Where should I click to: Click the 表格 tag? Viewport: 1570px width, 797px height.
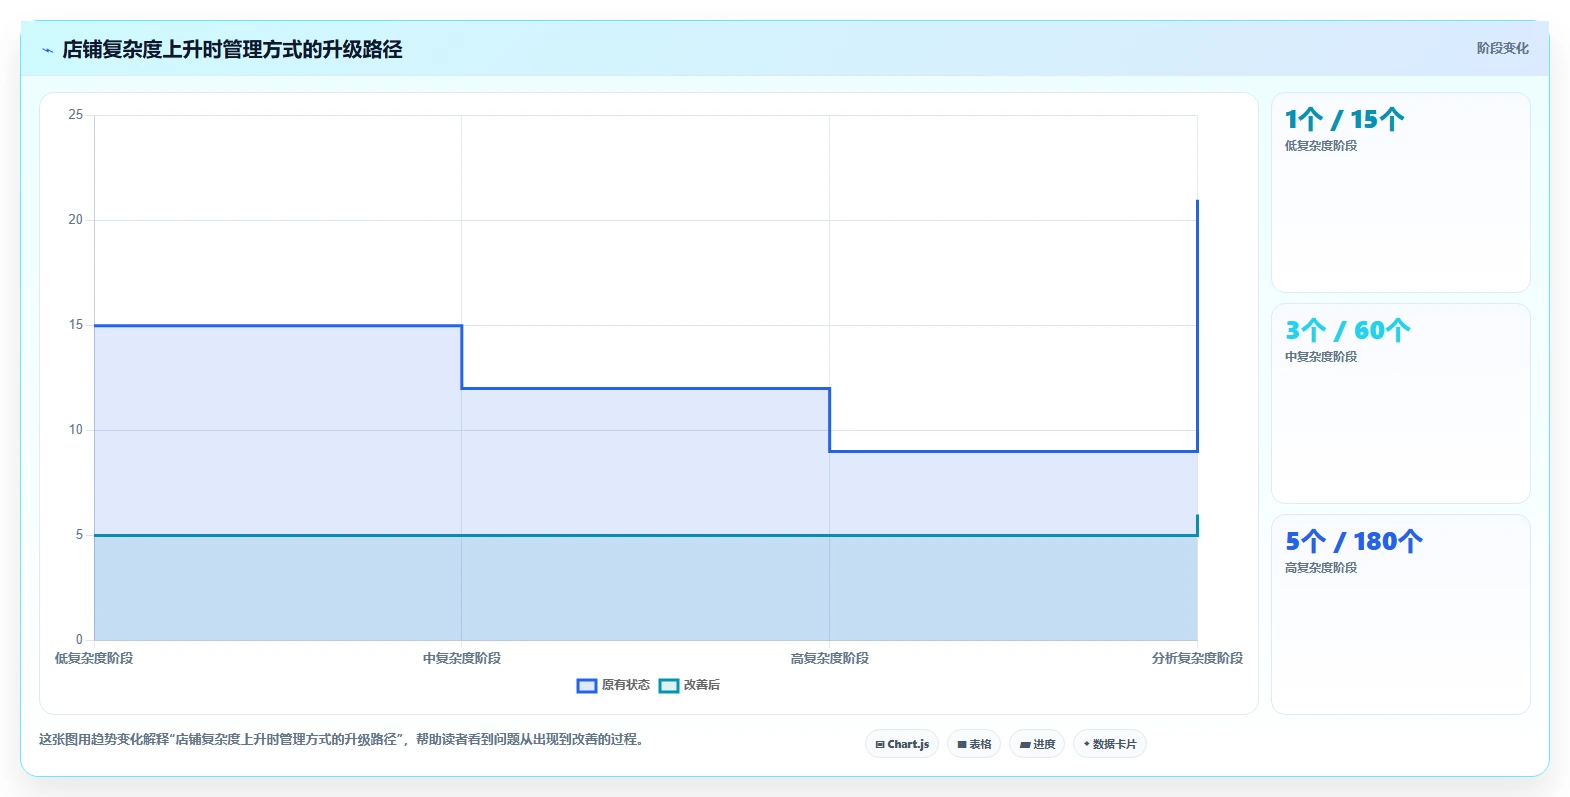point(974,744)
